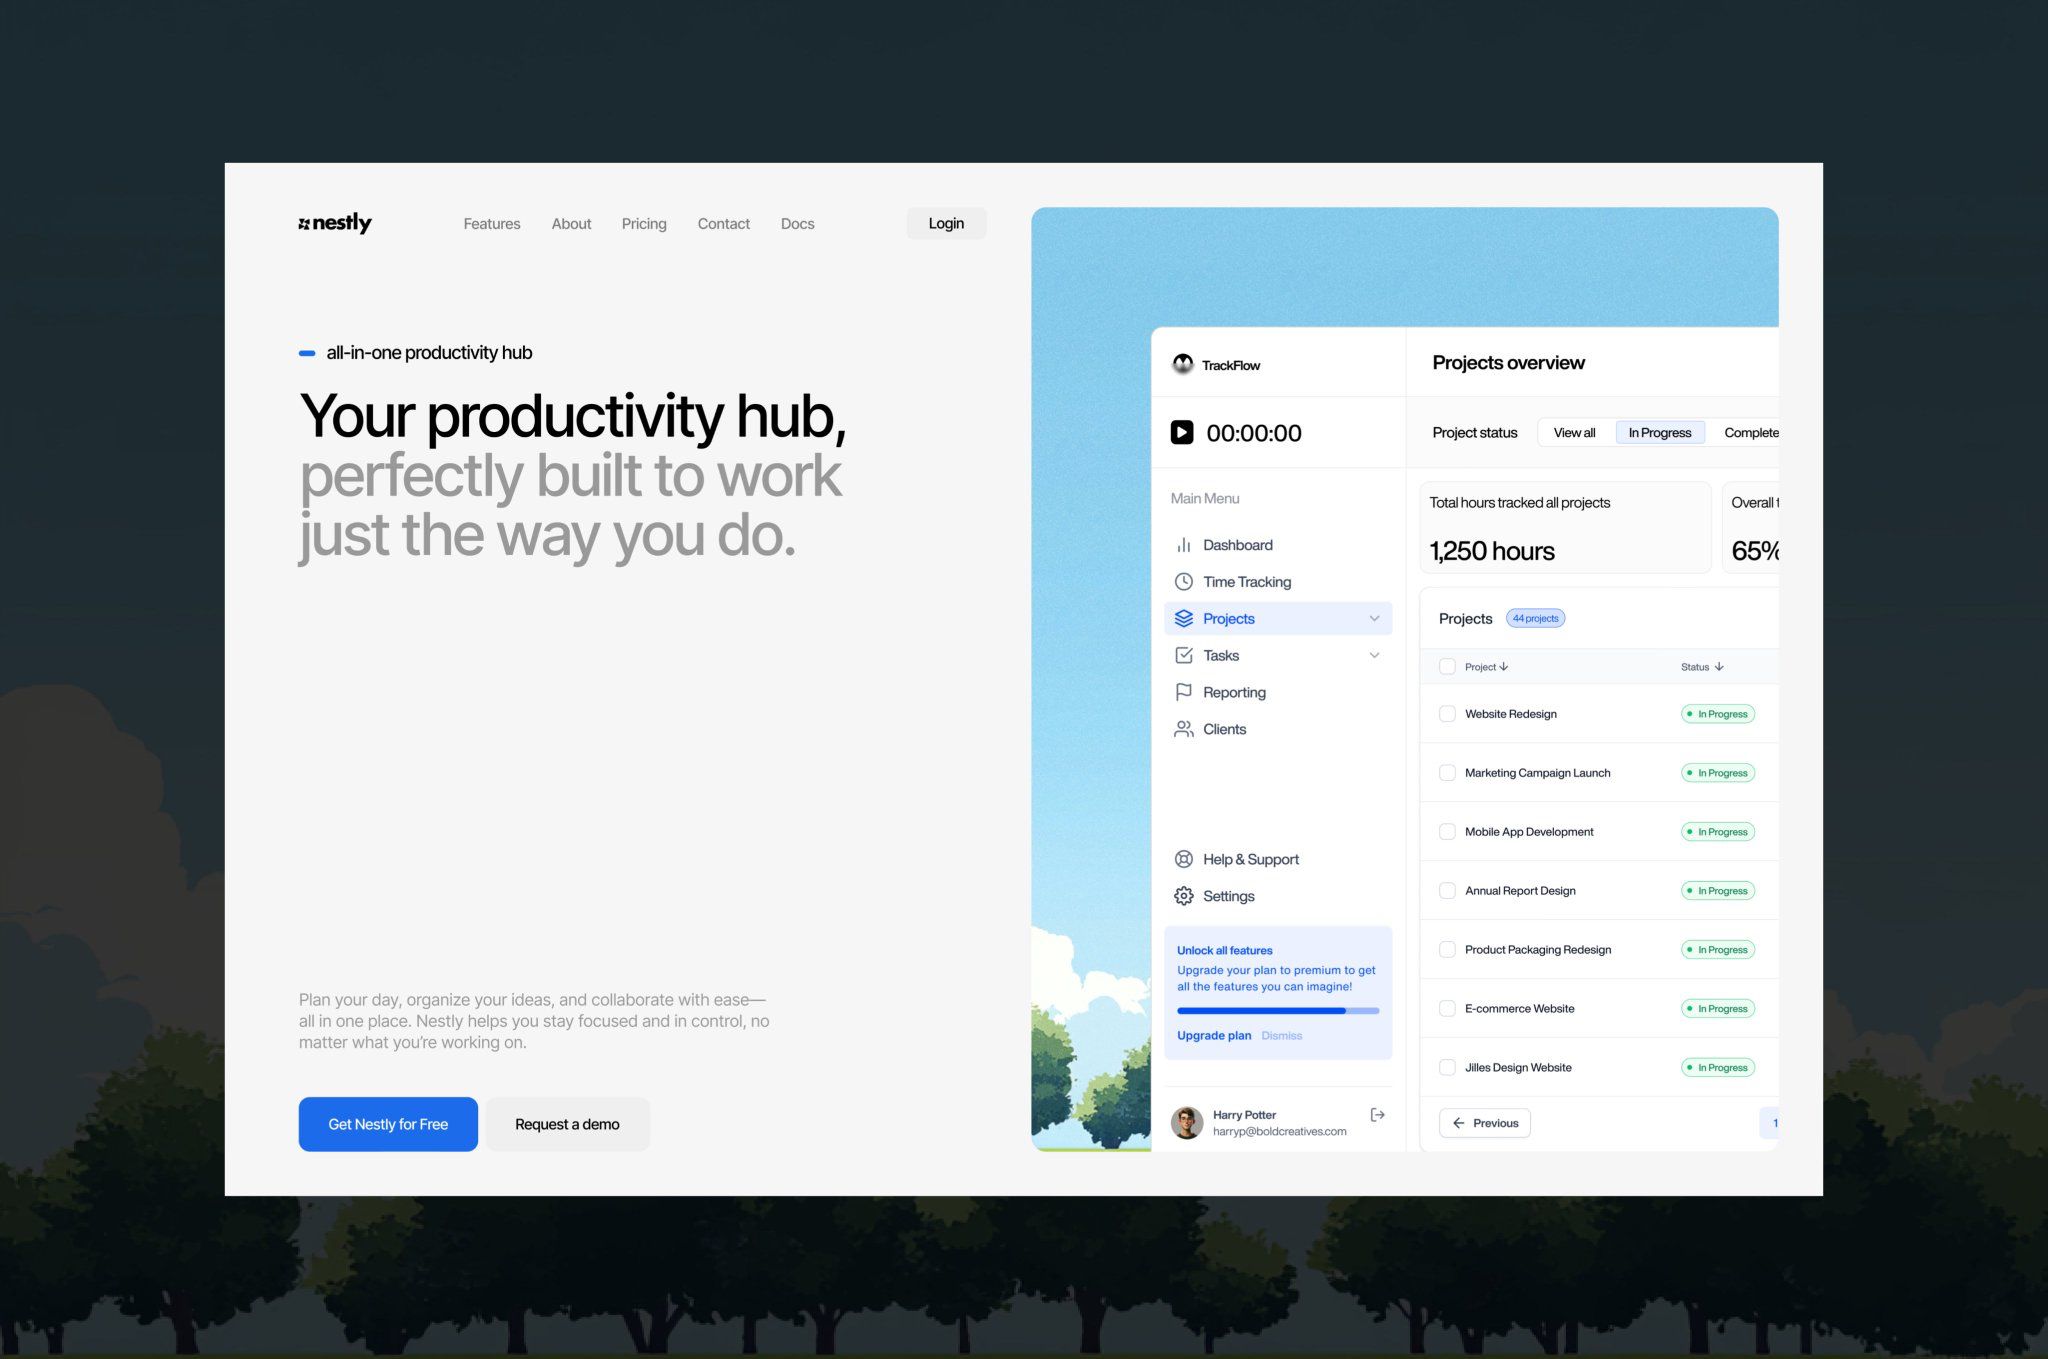
Task: Click the Dashboard bar chart icon
Action: pos(1183,545)
